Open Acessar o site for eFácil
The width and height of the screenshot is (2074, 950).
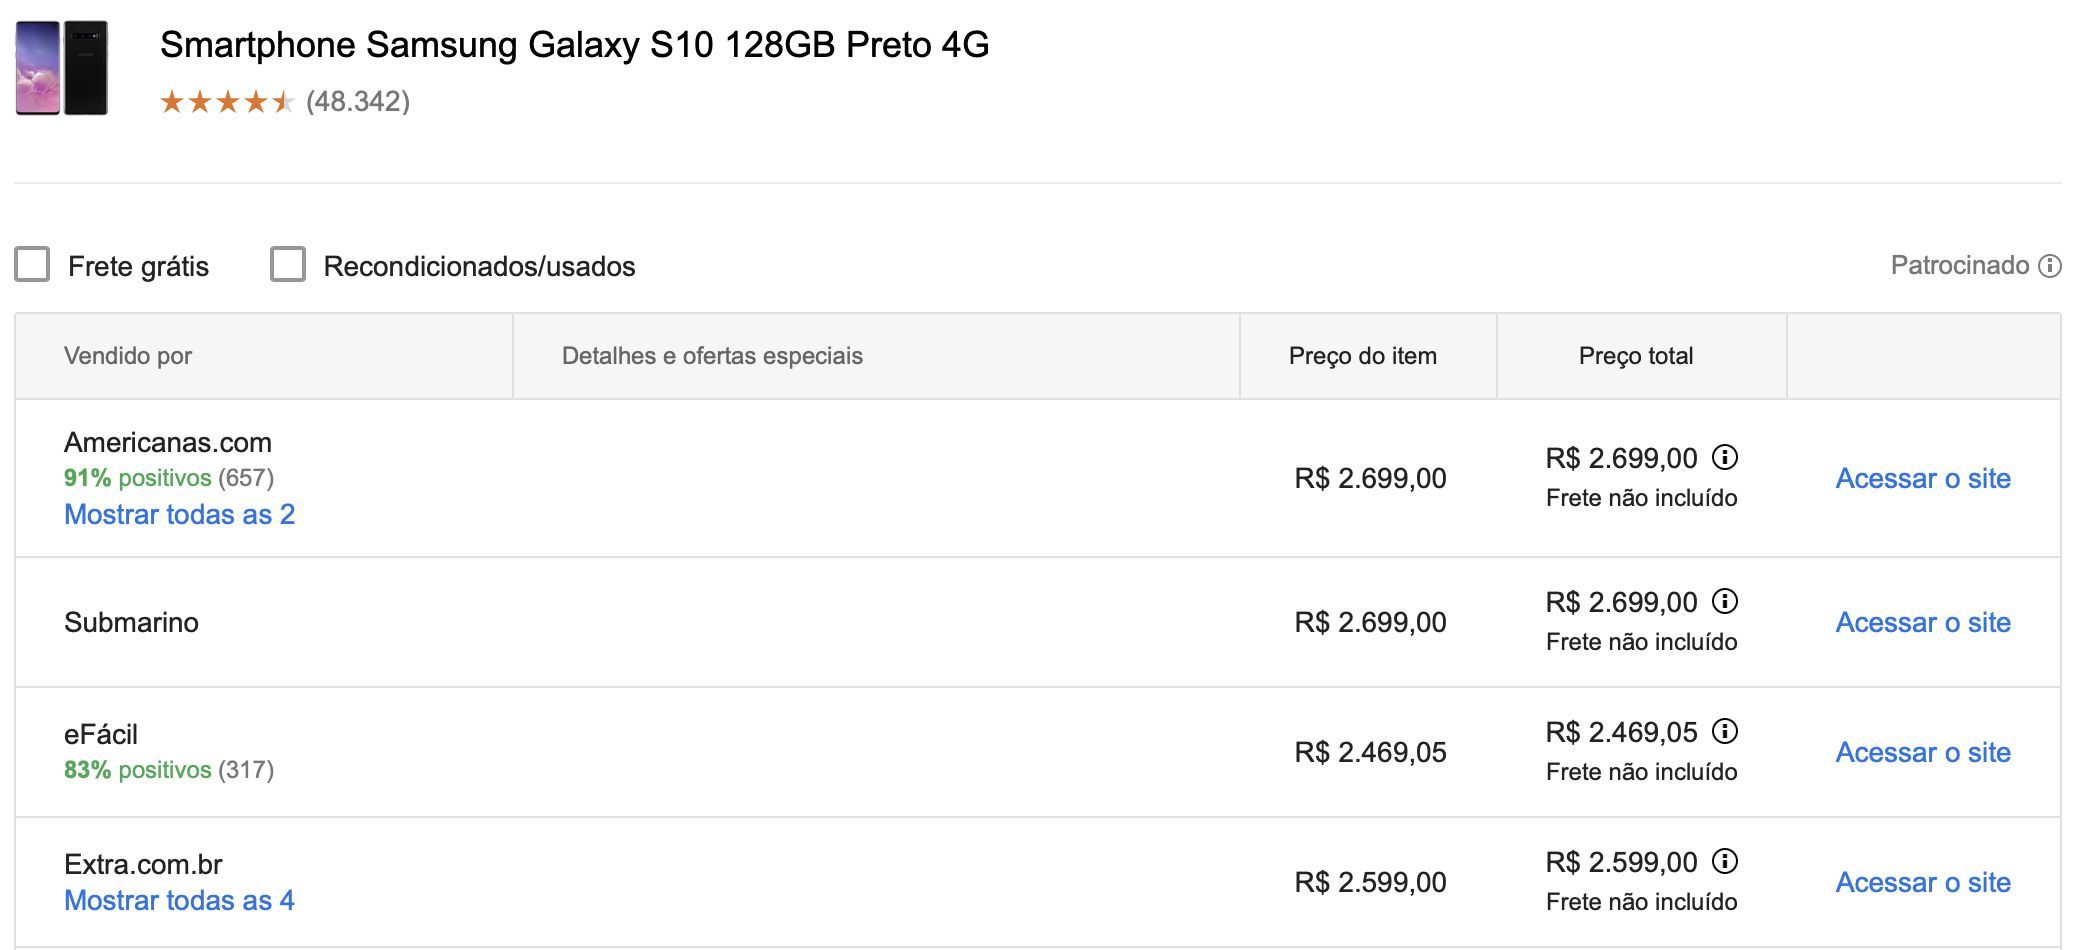(x=1923, y=752)
